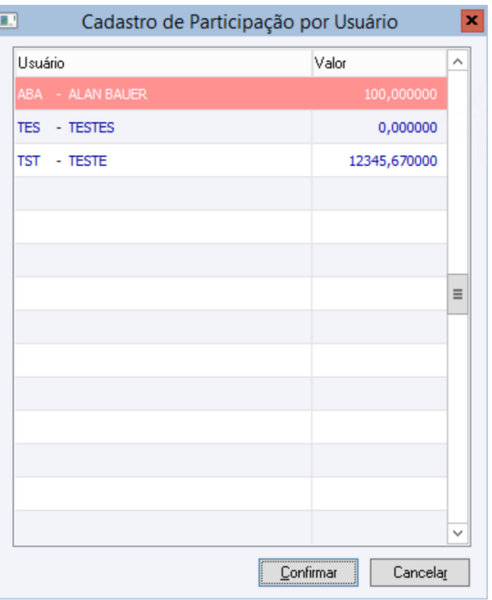Click scrollbar track above the thumb
492x600 pixels.
(458, 172)
